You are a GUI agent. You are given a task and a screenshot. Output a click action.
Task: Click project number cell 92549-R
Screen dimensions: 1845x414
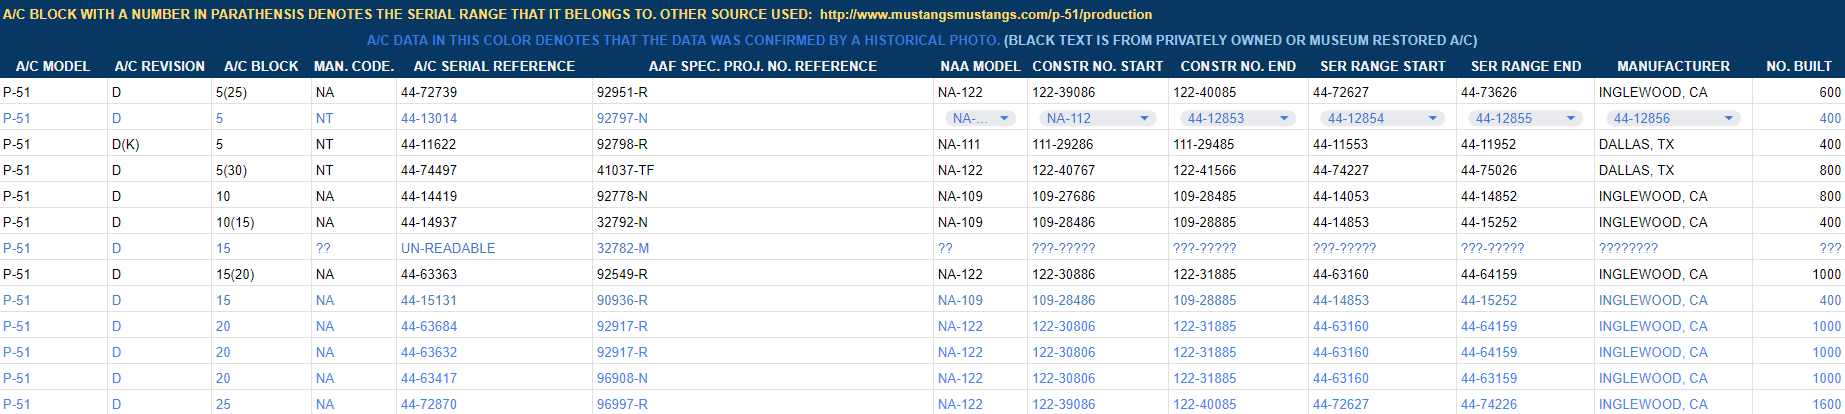(763, 274)
